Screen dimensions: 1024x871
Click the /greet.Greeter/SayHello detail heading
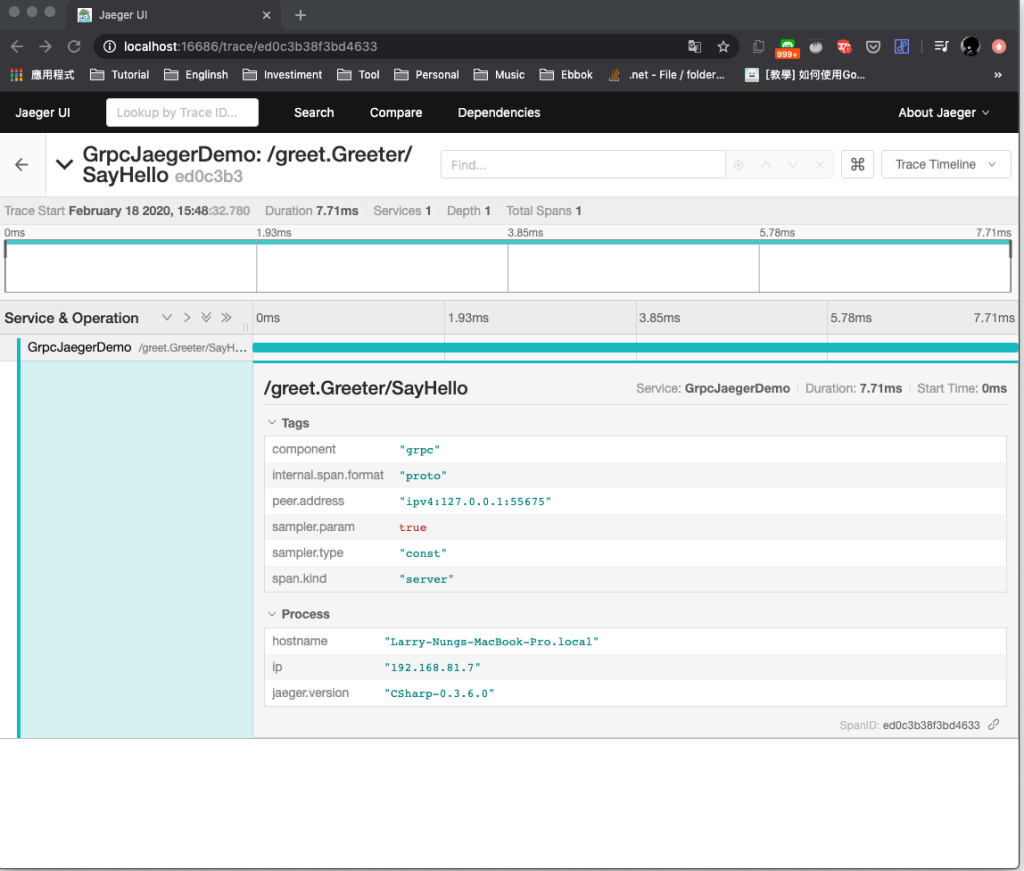click(366, 388)
